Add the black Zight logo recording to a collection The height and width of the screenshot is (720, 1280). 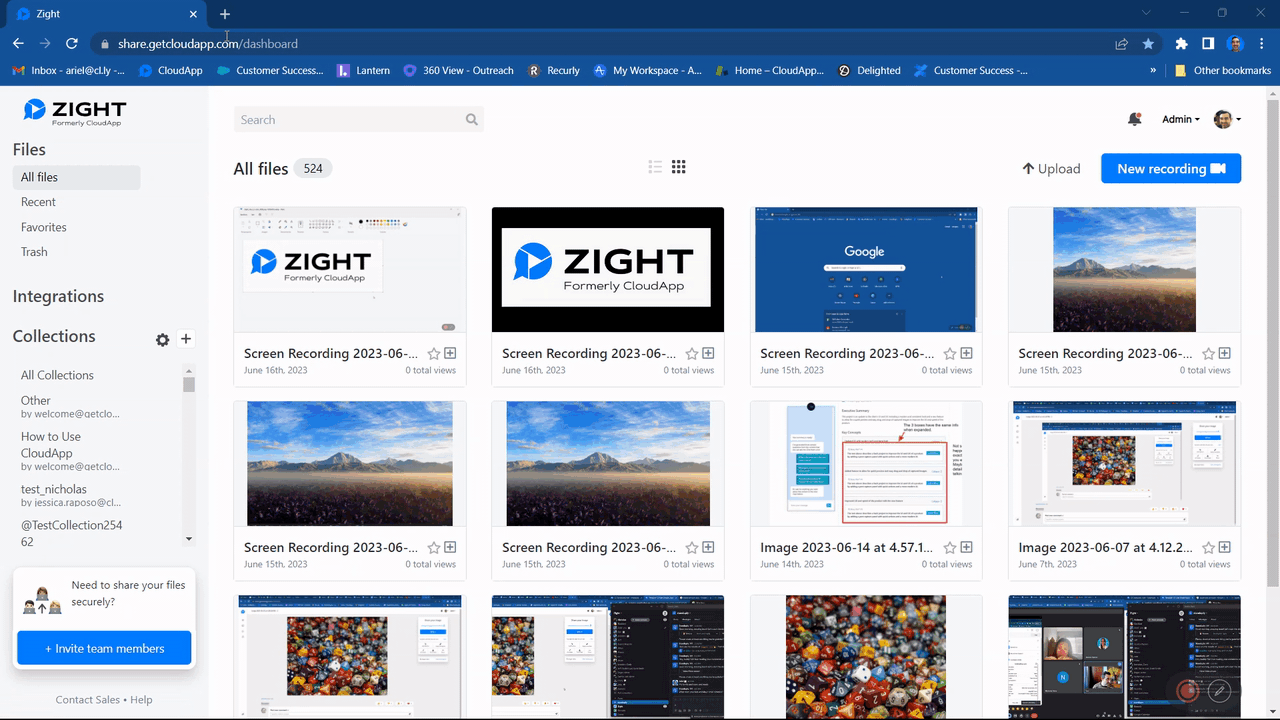(x=708, y=353)
